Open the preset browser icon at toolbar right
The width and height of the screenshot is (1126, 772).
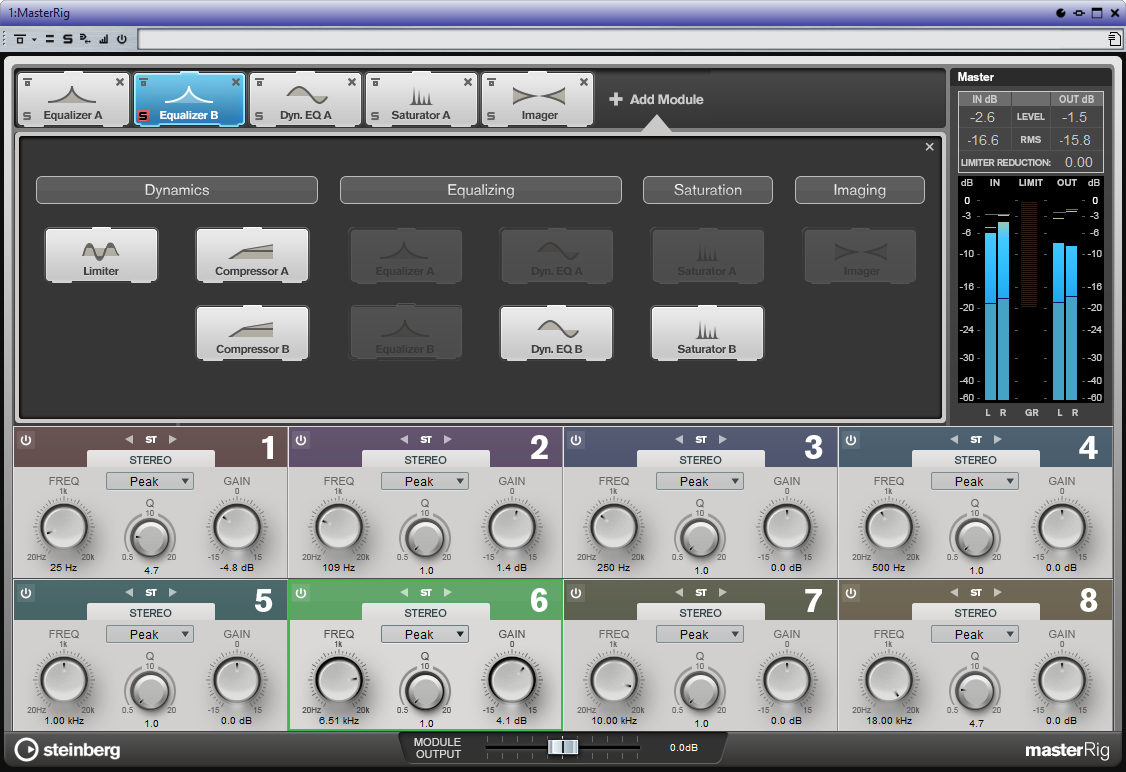coord(1114,39)
